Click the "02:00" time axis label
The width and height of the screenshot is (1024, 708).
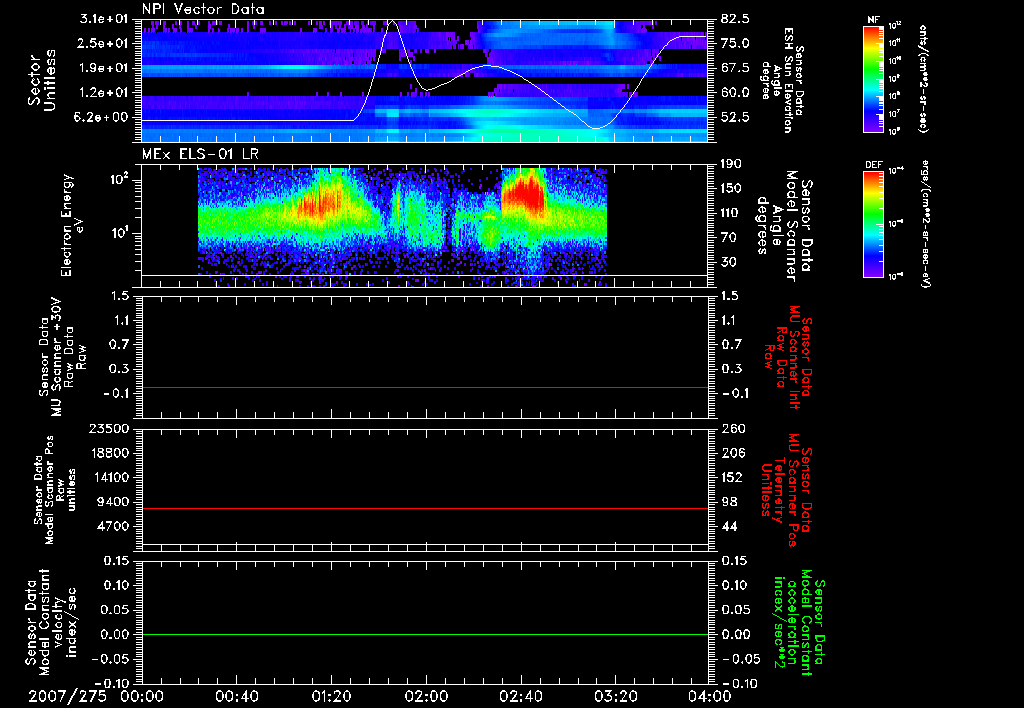426,696
